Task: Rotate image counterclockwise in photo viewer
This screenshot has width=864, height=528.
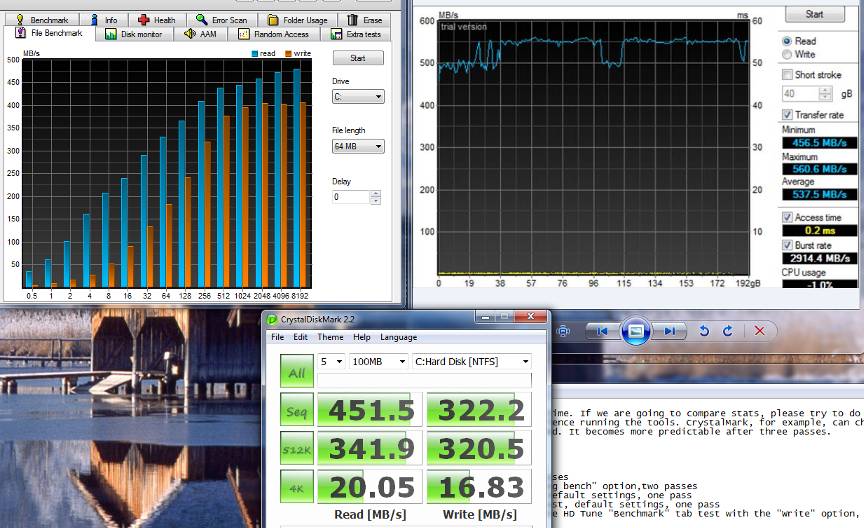Action: [x=704, y=331]
